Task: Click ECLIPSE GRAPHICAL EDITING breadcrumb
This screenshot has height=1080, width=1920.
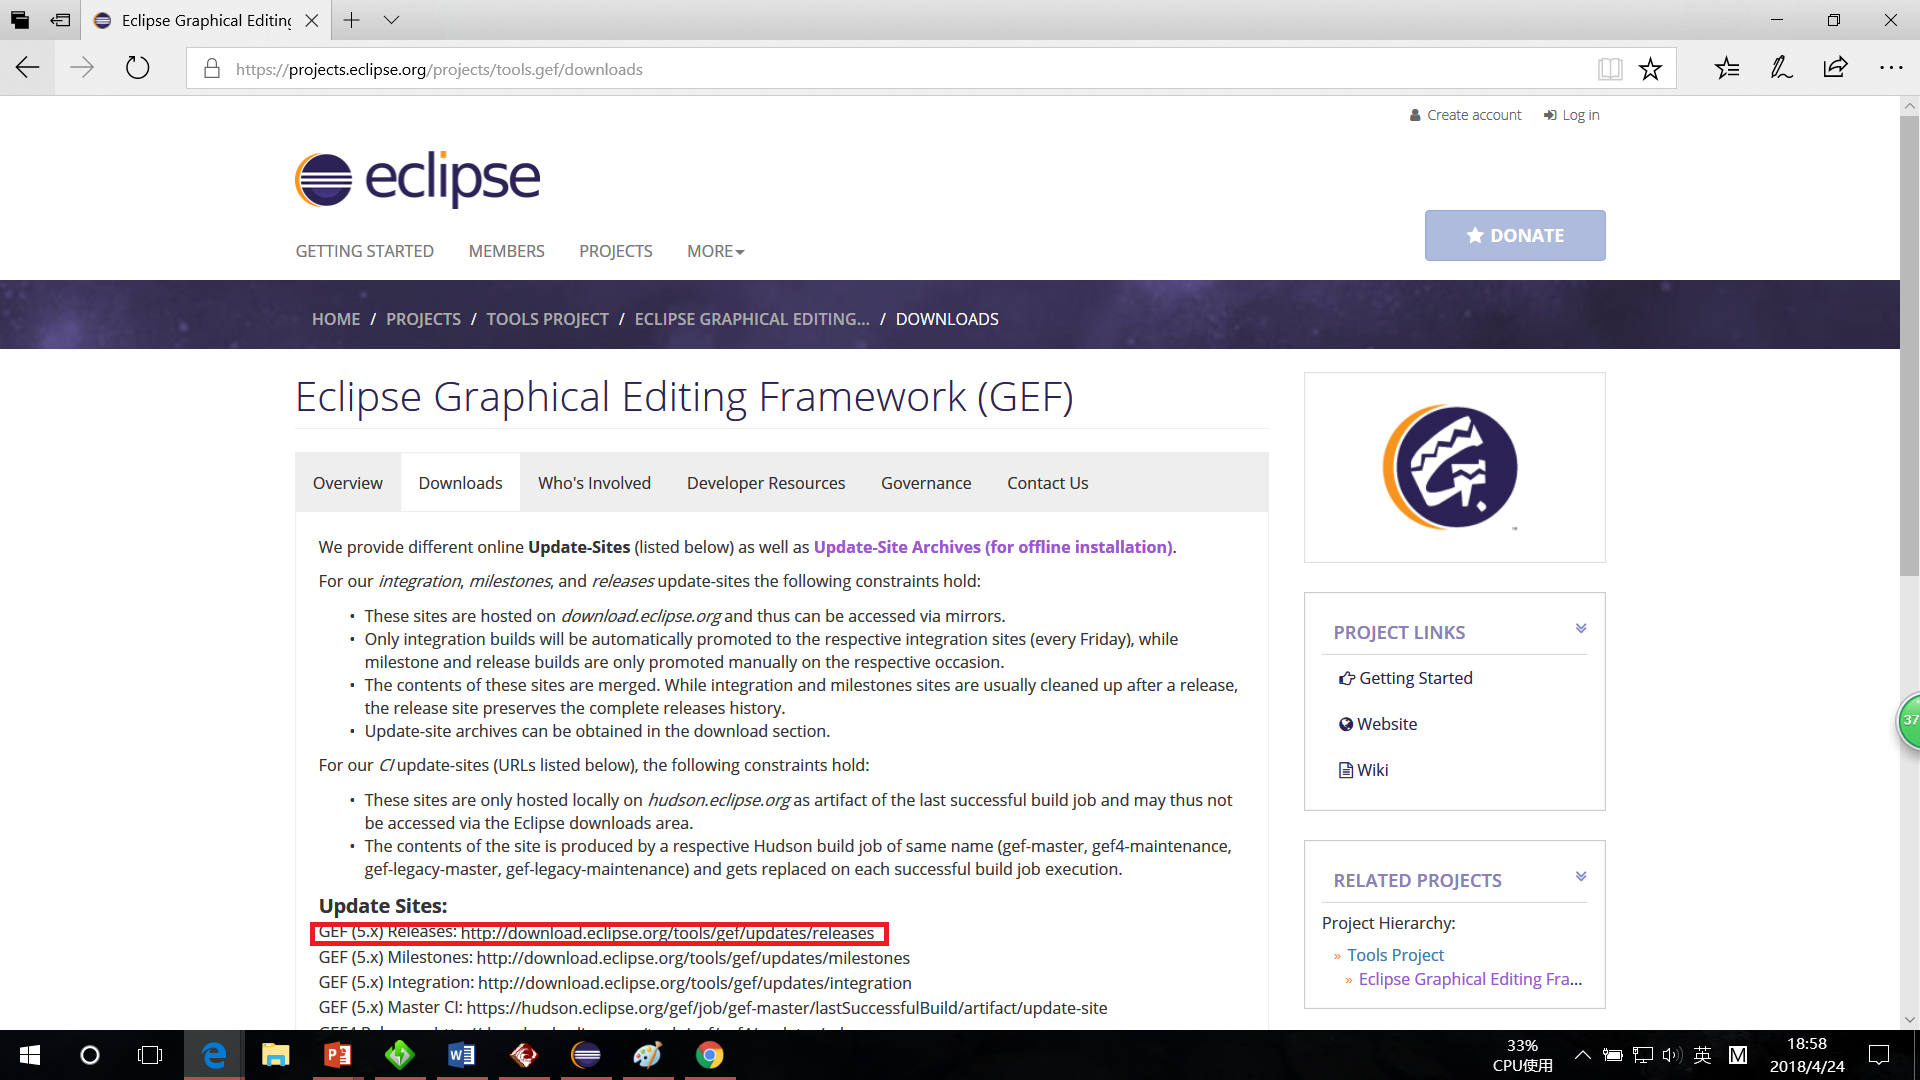Action: pos(752,319)
